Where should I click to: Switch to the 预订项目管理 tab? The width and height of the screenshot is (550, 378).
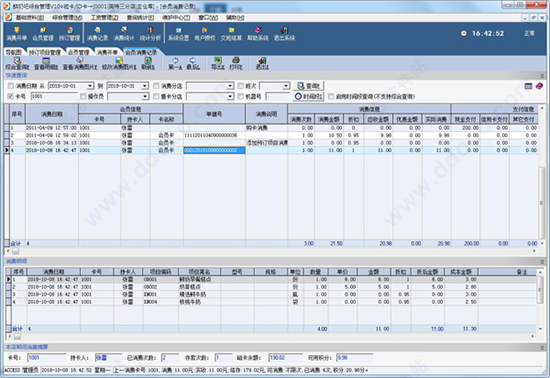pos(45,52)
